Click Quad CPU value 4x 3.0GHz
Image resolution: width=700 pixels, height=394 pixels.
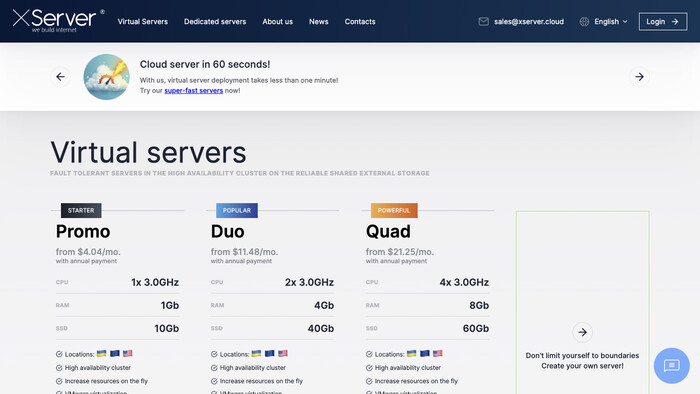coord(464,282)
